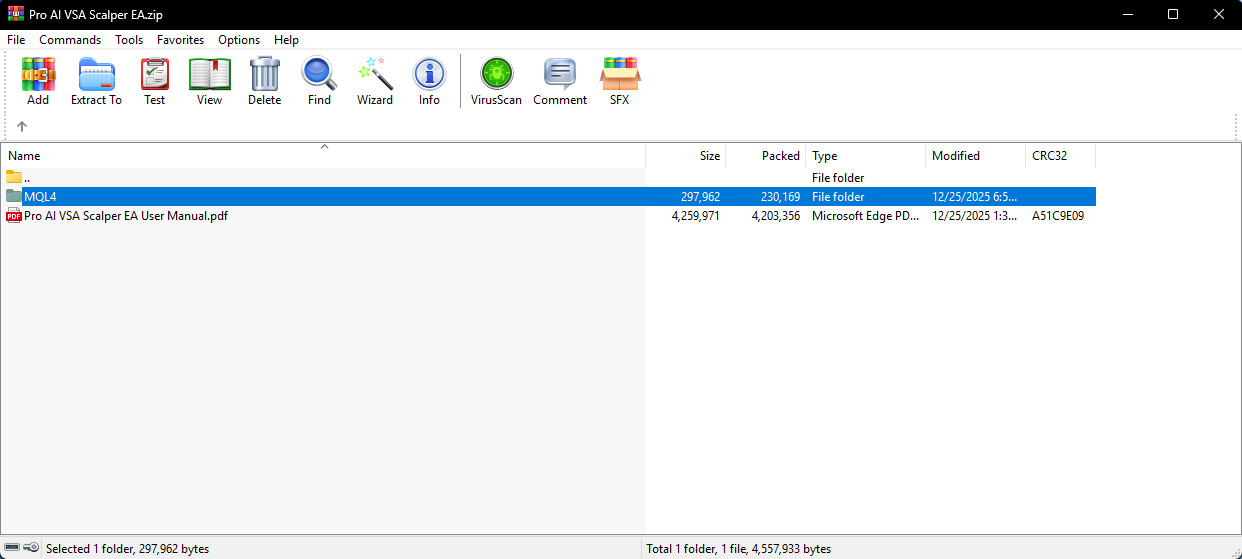Viewport: 1242px width, 559px height.
Task: Click the MQL4 folder icon
Action: (14, 197)
